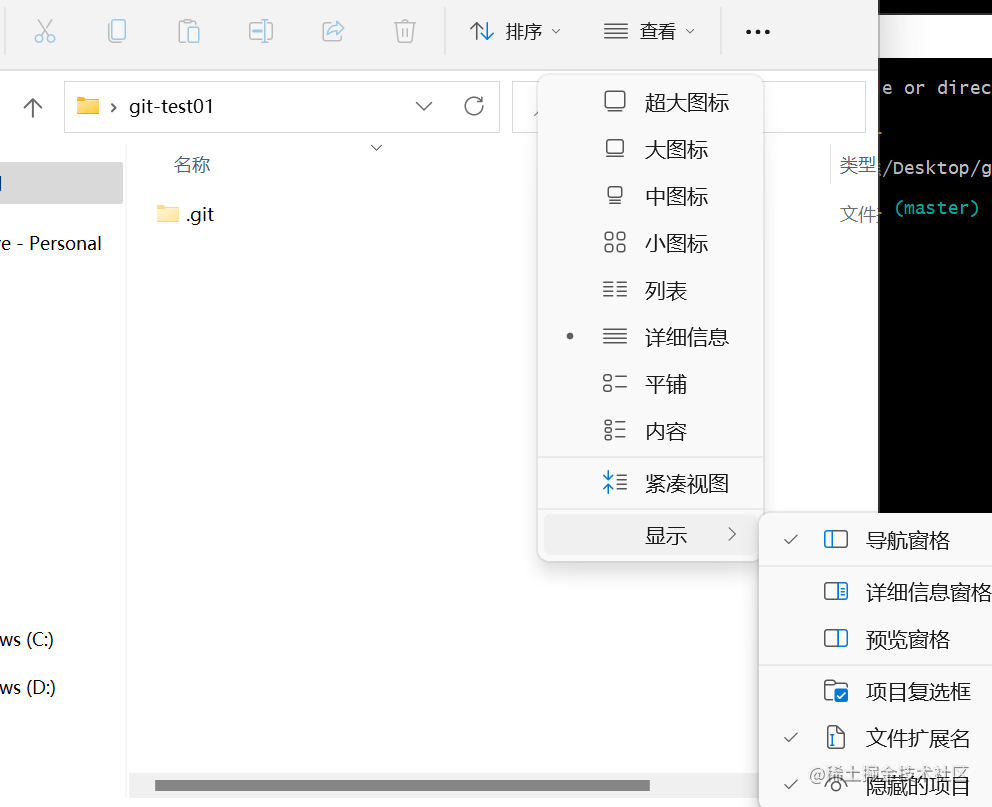
Task: Click the Cut scissors icon
Action: [45, 31]
